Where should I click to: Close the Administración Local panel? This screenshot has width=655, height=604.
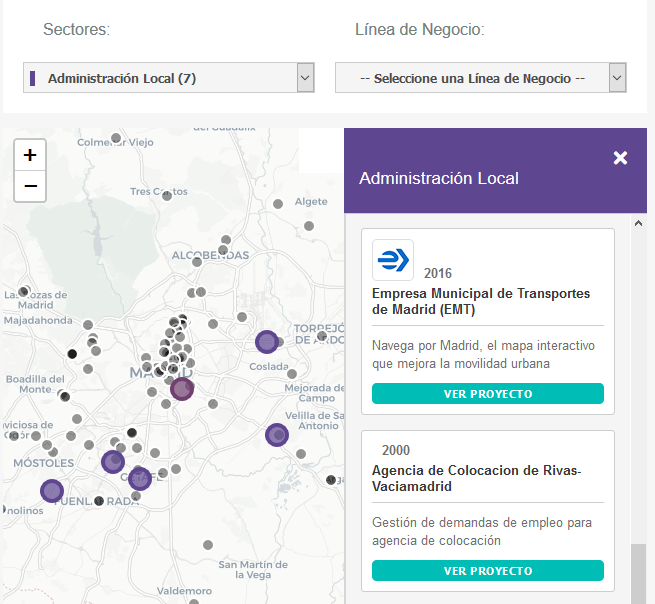620,158
